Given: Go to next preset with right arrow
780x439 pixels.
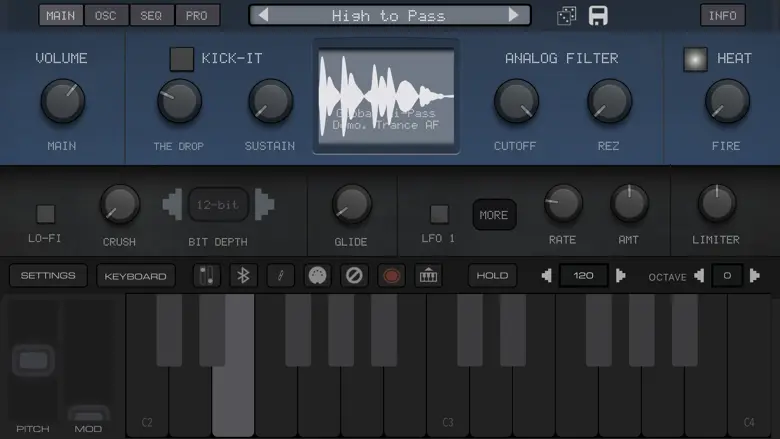Looking at the screenshot, I should 515,15.
